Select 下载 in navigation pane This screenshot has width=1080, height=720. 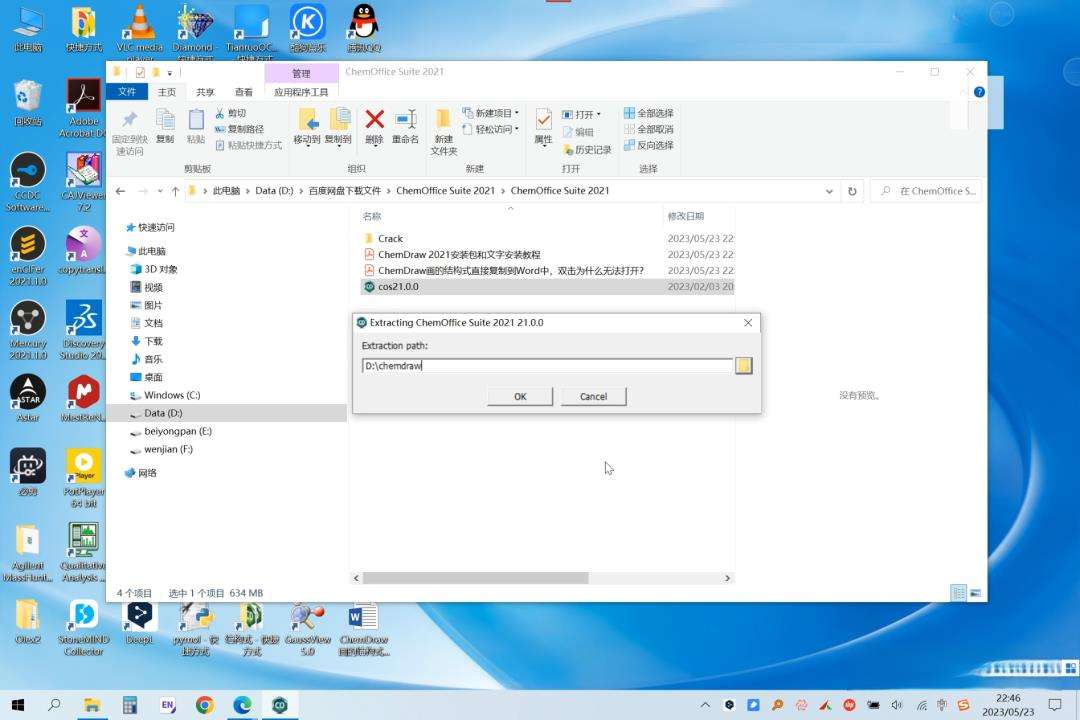[x=147, y=341]
